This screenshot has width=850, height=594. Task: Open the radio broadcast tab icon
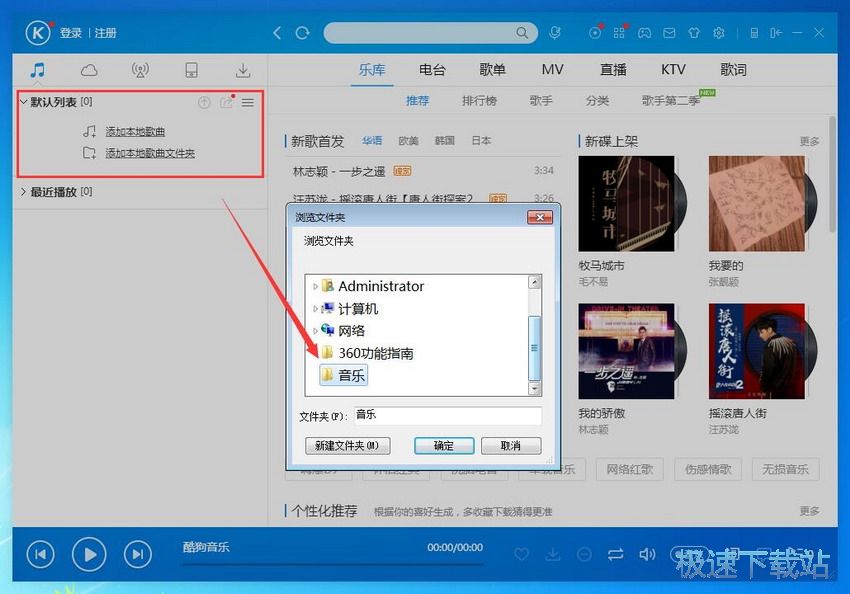pyautogui.click(x=140, y=70)
